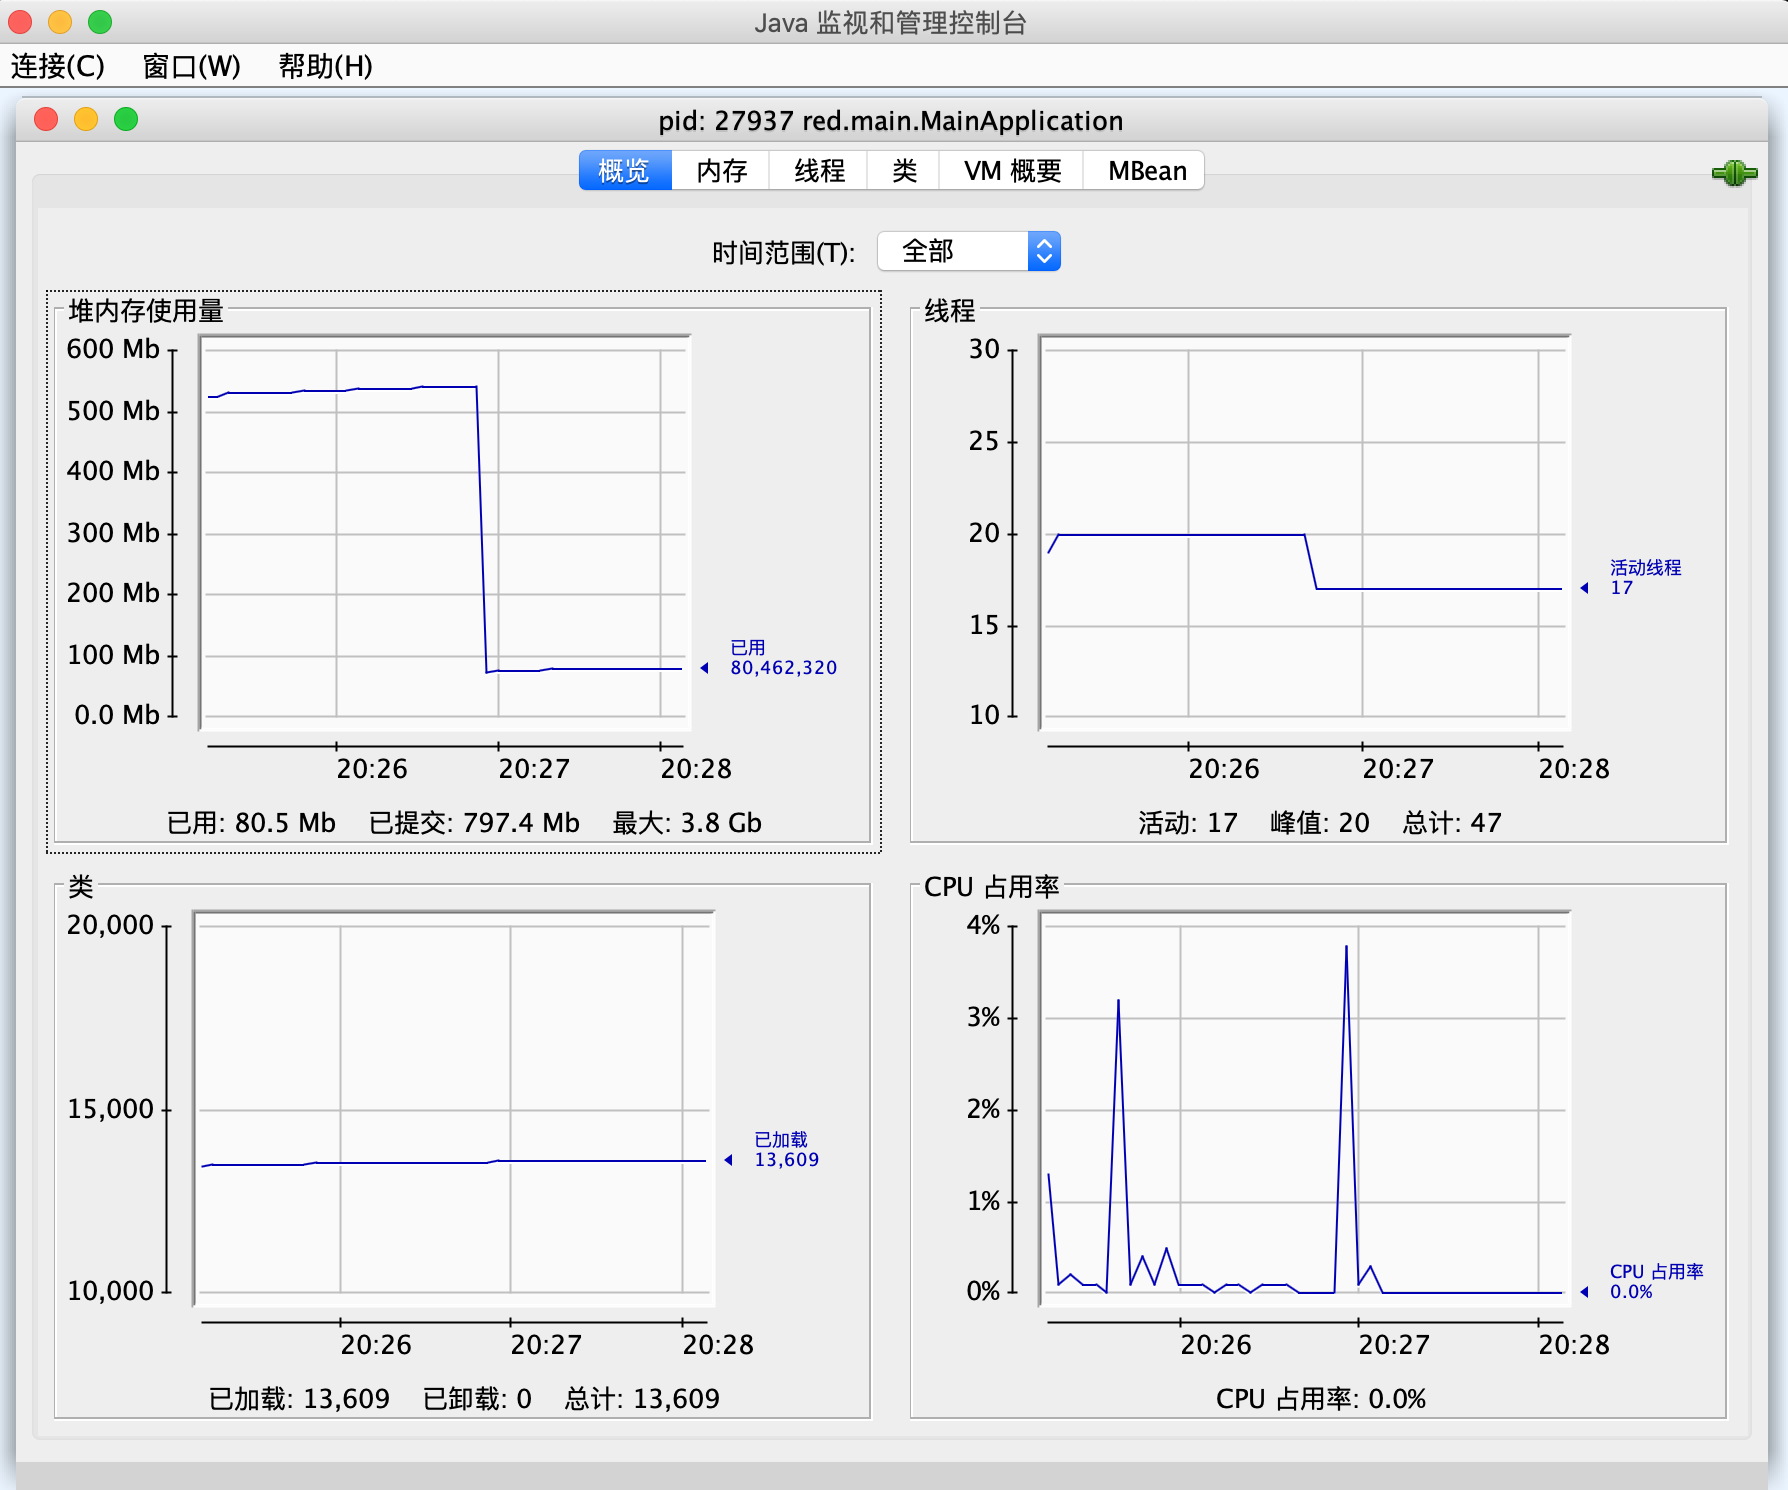Close the pid 27937 inner window
Image resolution: width=1788 pixels, height=1490 pixels.
click(x=46, y=120)
